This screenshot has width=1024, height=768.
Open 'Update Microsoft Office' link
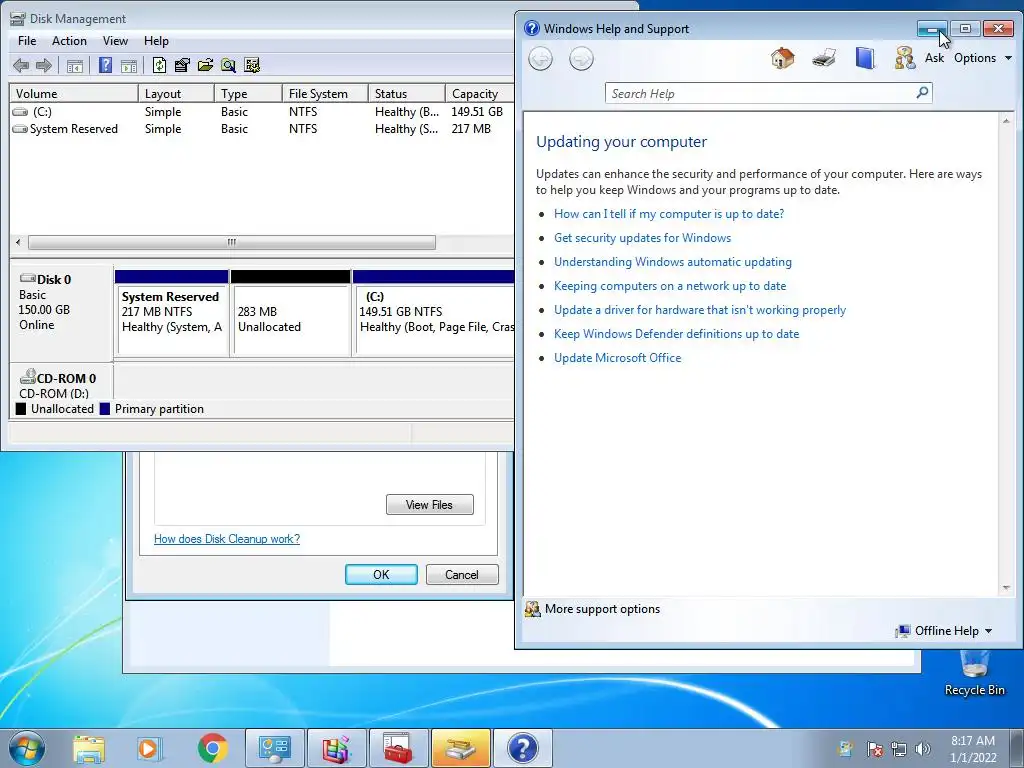pyautogui.click(x=617, y=358)
